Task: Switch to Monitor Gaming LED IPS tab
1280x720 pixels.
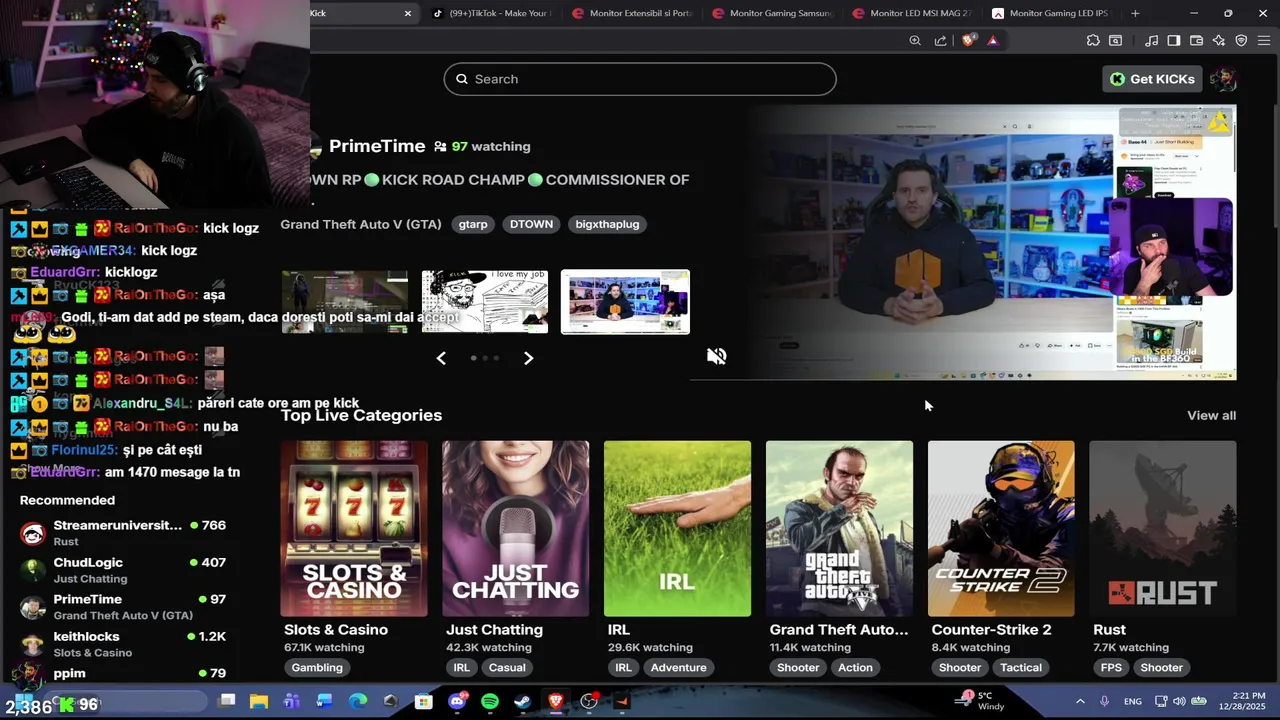Action: coord(1052,13)
